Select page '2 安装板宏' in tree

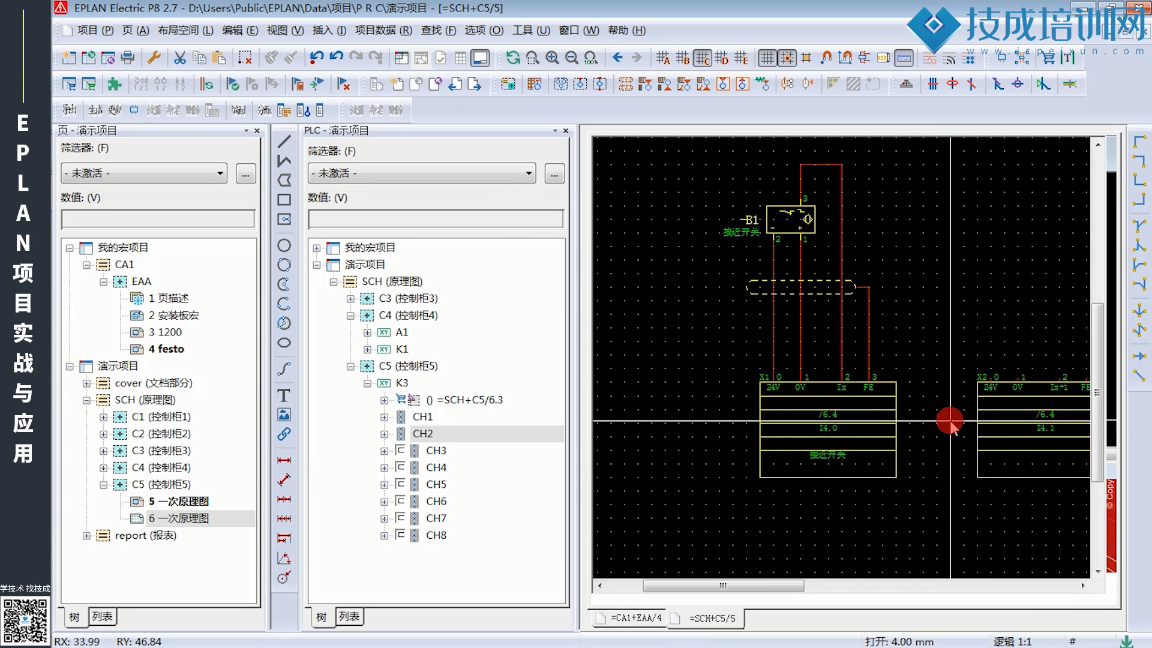[173, 315]
